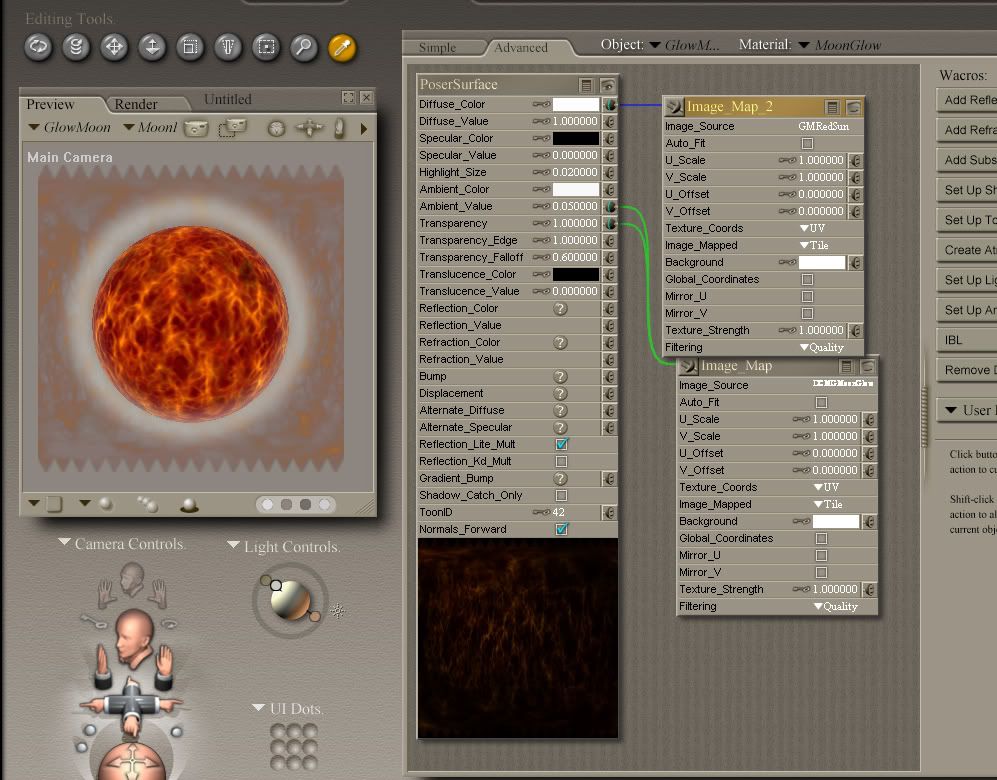Screen dimensions: 997x780
Task: Enable the Shadow_Catch_Only checkbox
Action: point(562,495)
